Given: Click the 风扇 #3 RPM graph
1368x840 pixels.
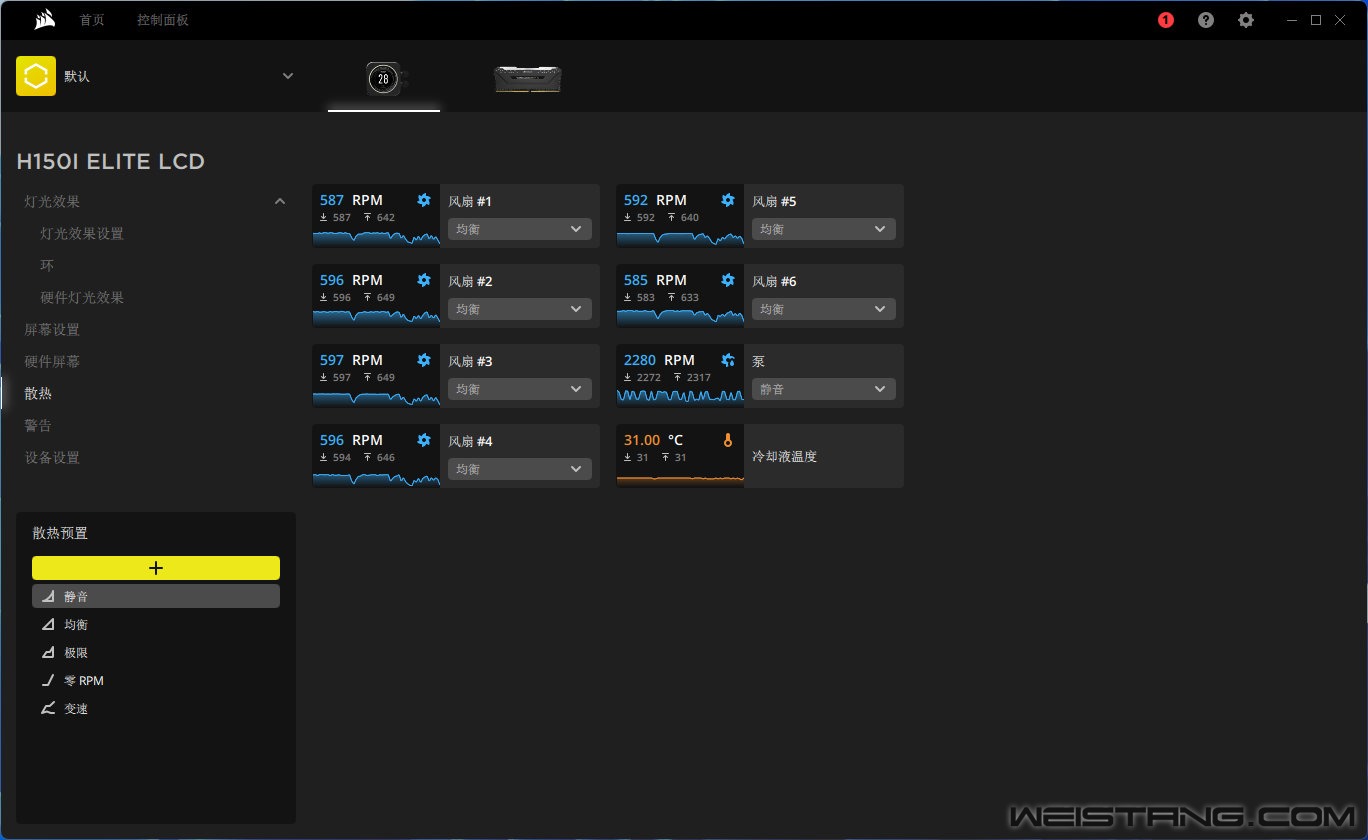Looking at the screenshot, I should (x=376, y=397).
